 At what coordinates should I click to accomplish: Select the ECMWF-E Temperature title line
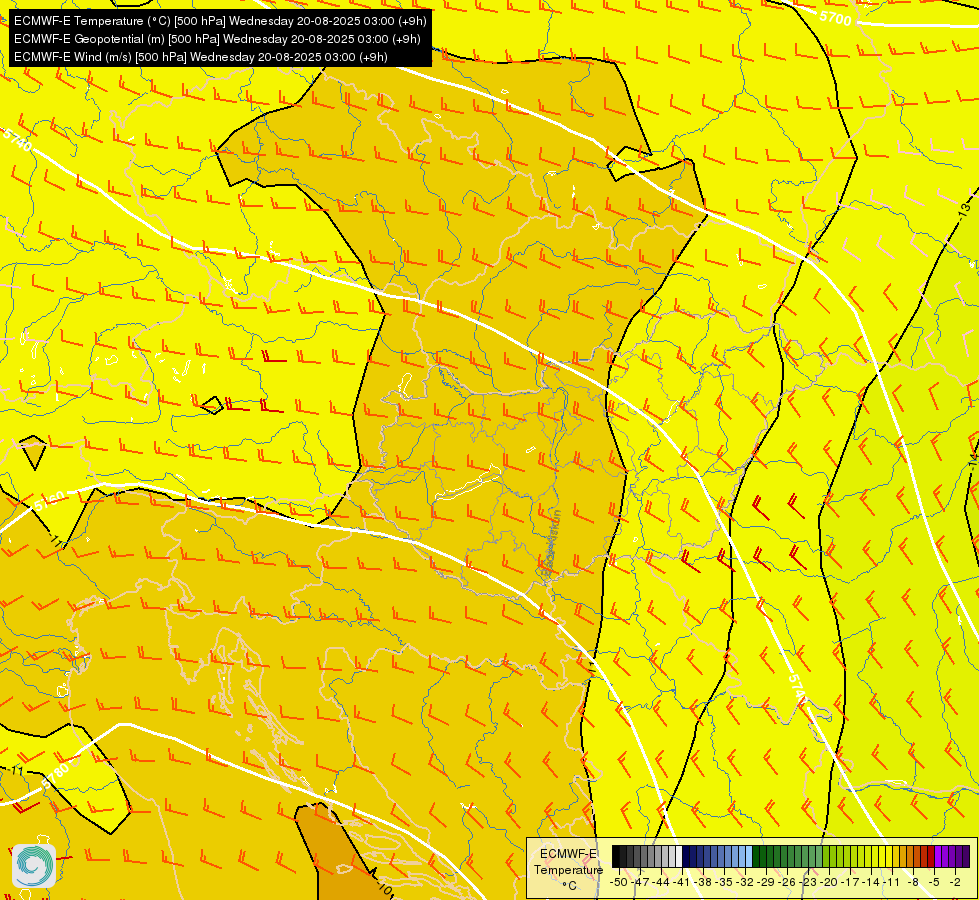pyautogui.click(x=220, y=21)
